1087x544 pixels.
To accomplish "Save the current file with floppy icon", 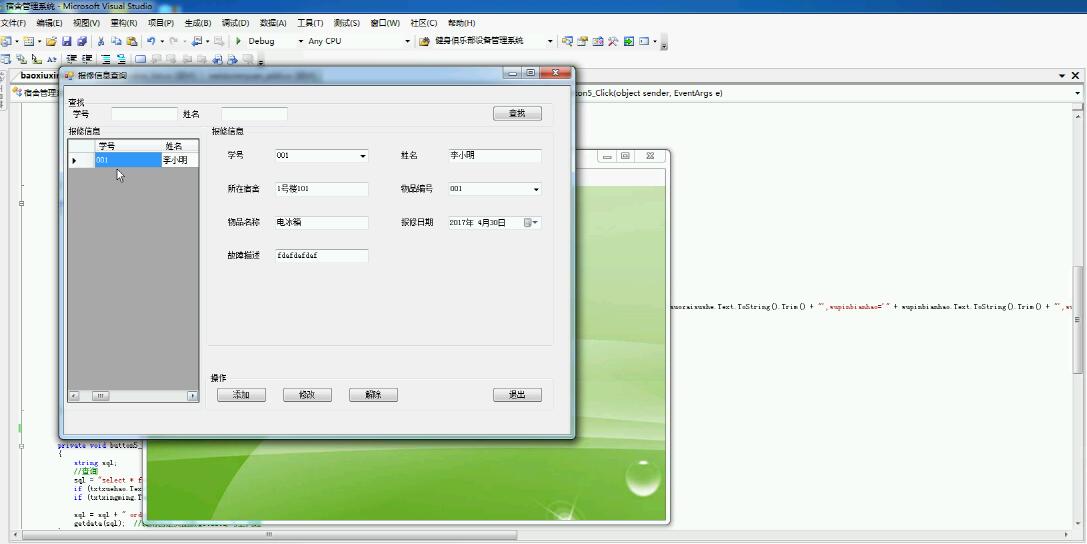I will (x=67, y=41).
